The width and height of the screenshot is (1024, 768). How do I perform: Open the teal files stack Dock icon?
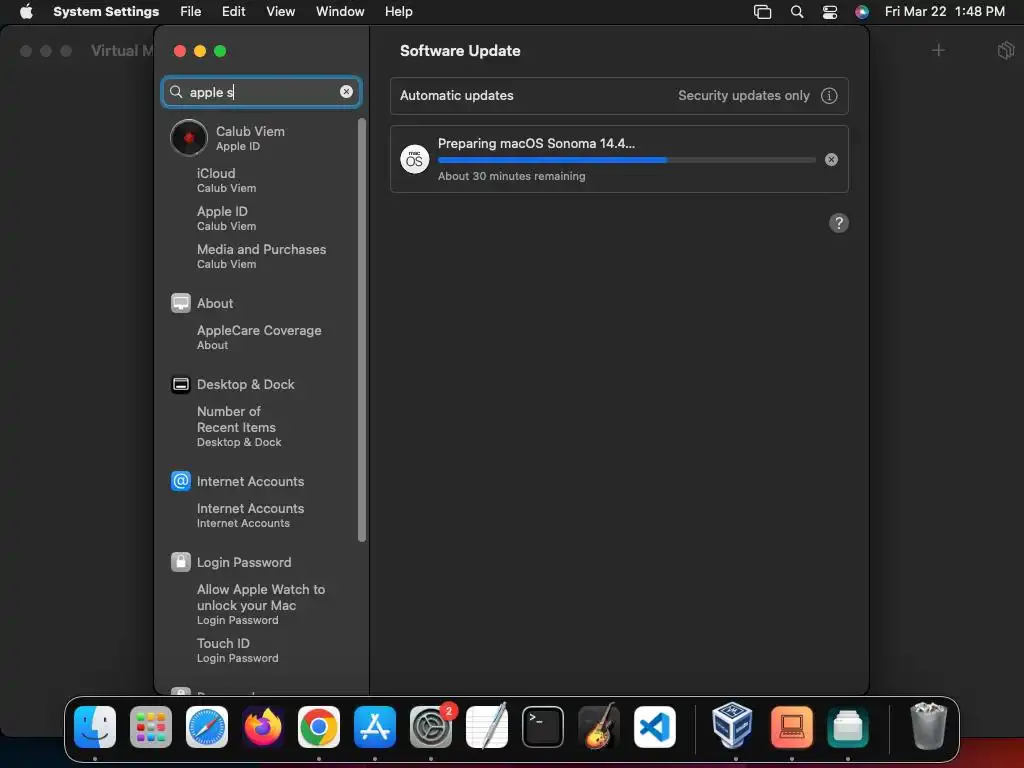(848, 727)
